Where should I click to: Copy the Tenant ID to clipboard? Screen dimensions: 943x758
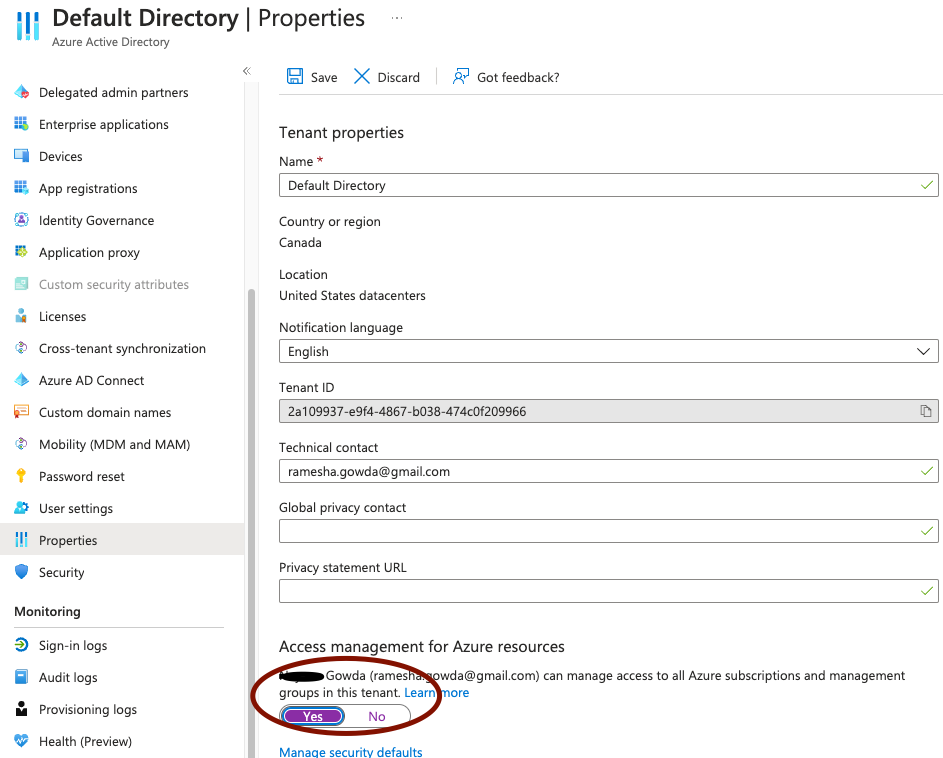click(926, 411)
